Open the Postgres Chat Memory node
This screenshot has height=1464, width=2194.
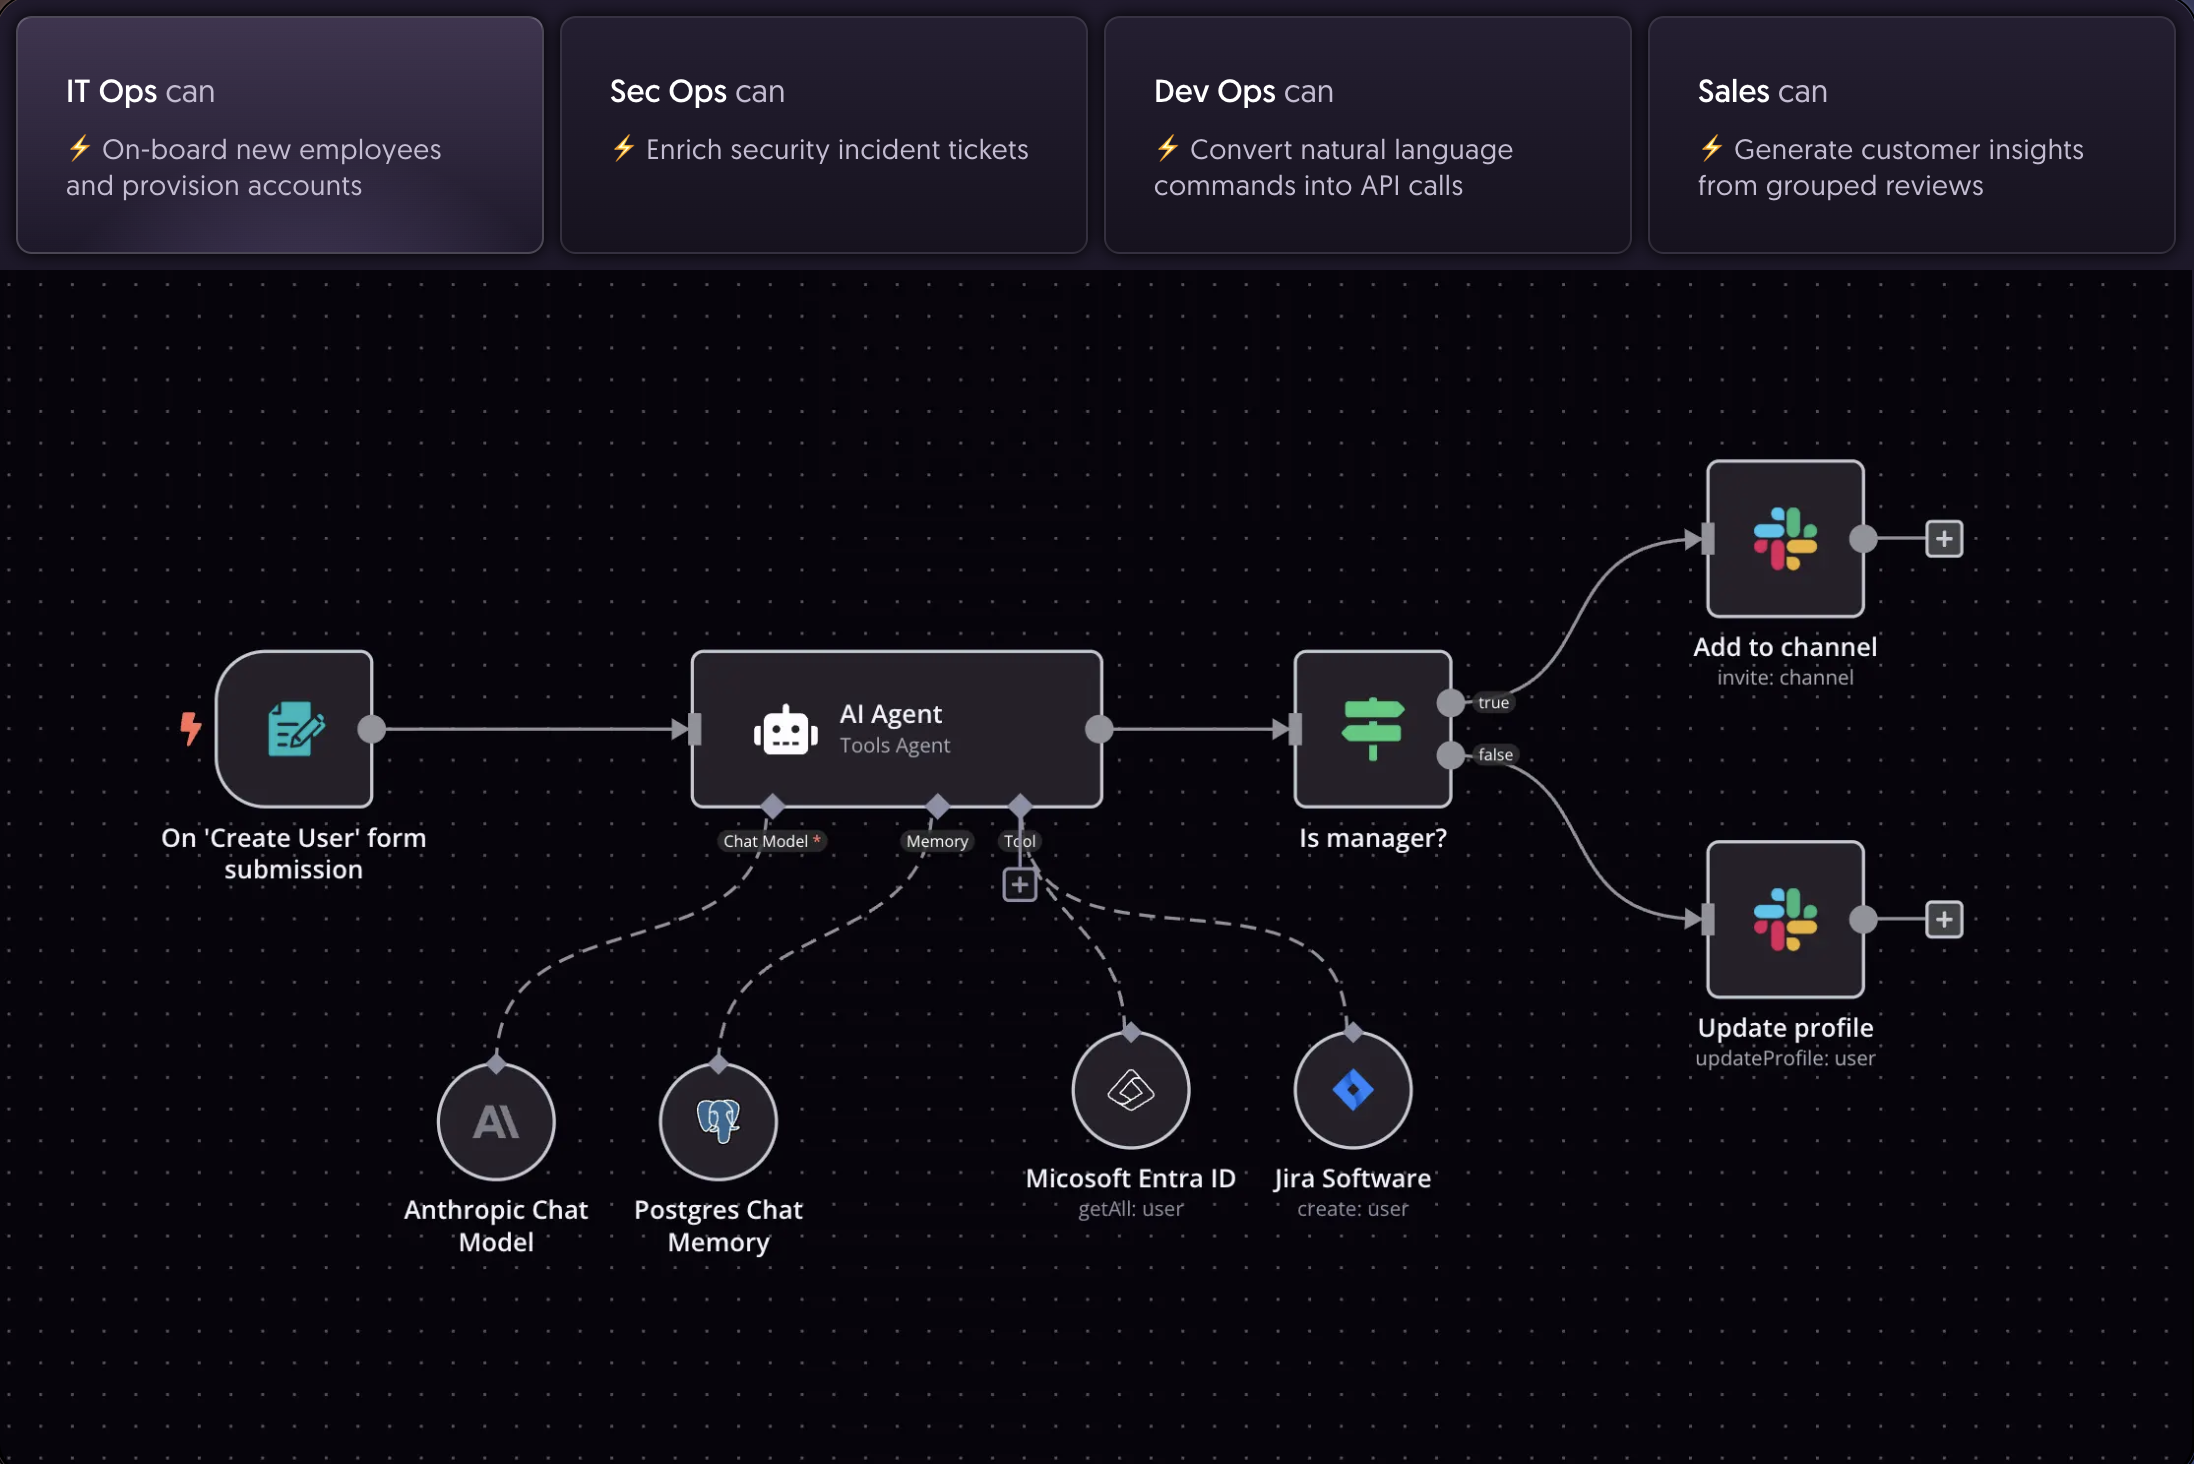click(x=718, y=1121)
